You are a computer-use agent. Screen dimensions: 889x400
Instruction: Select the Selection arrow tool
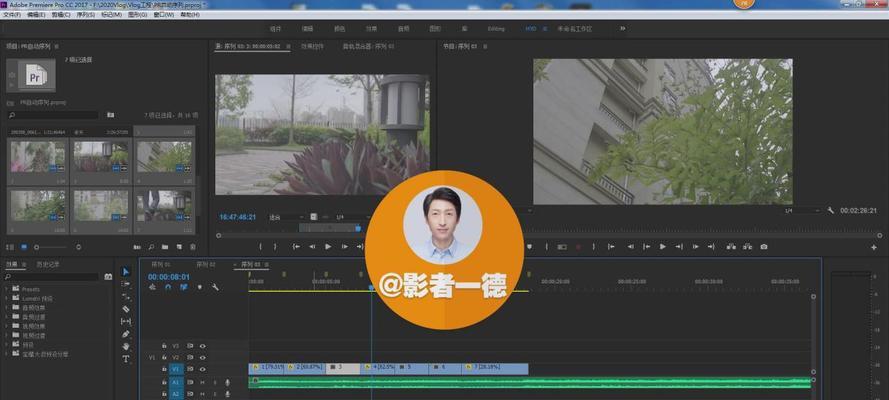pos(126,272)
